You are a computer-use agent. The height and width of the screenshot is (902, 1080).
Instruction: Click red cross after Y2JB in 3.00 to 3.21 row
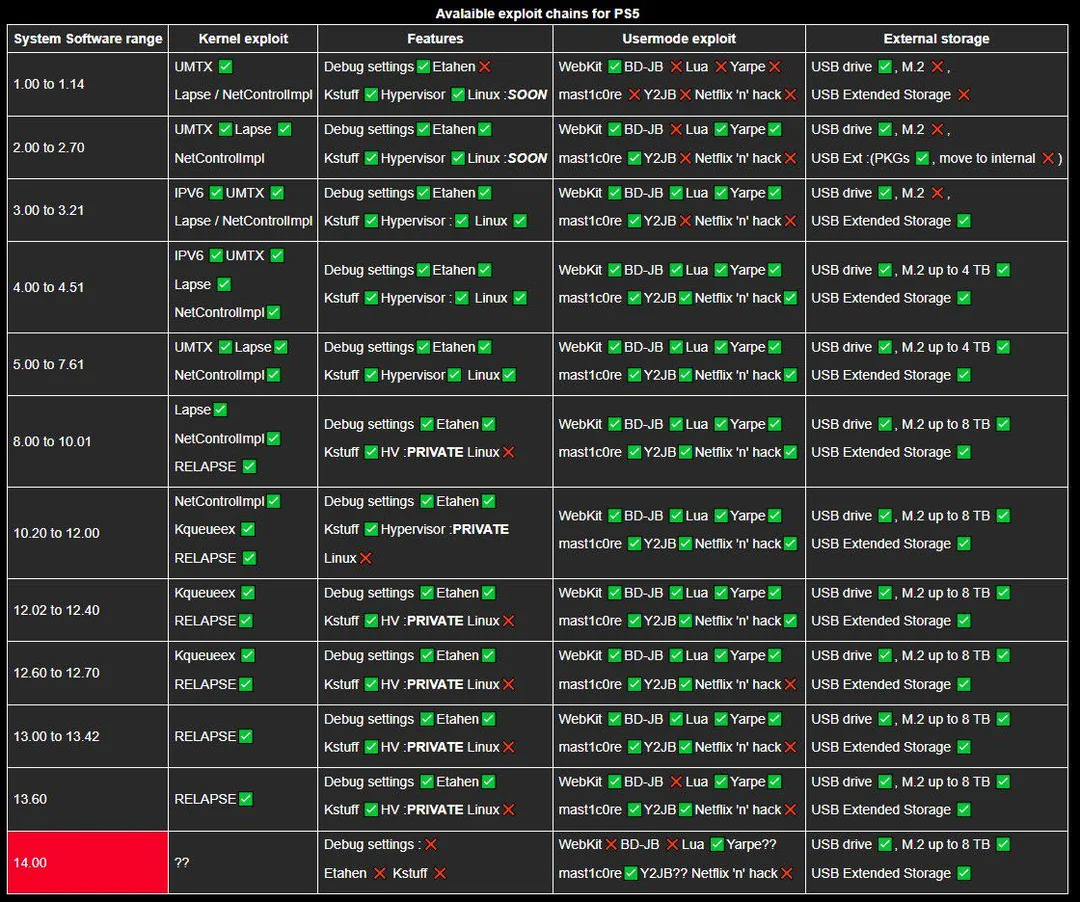[x=685, y=221]
